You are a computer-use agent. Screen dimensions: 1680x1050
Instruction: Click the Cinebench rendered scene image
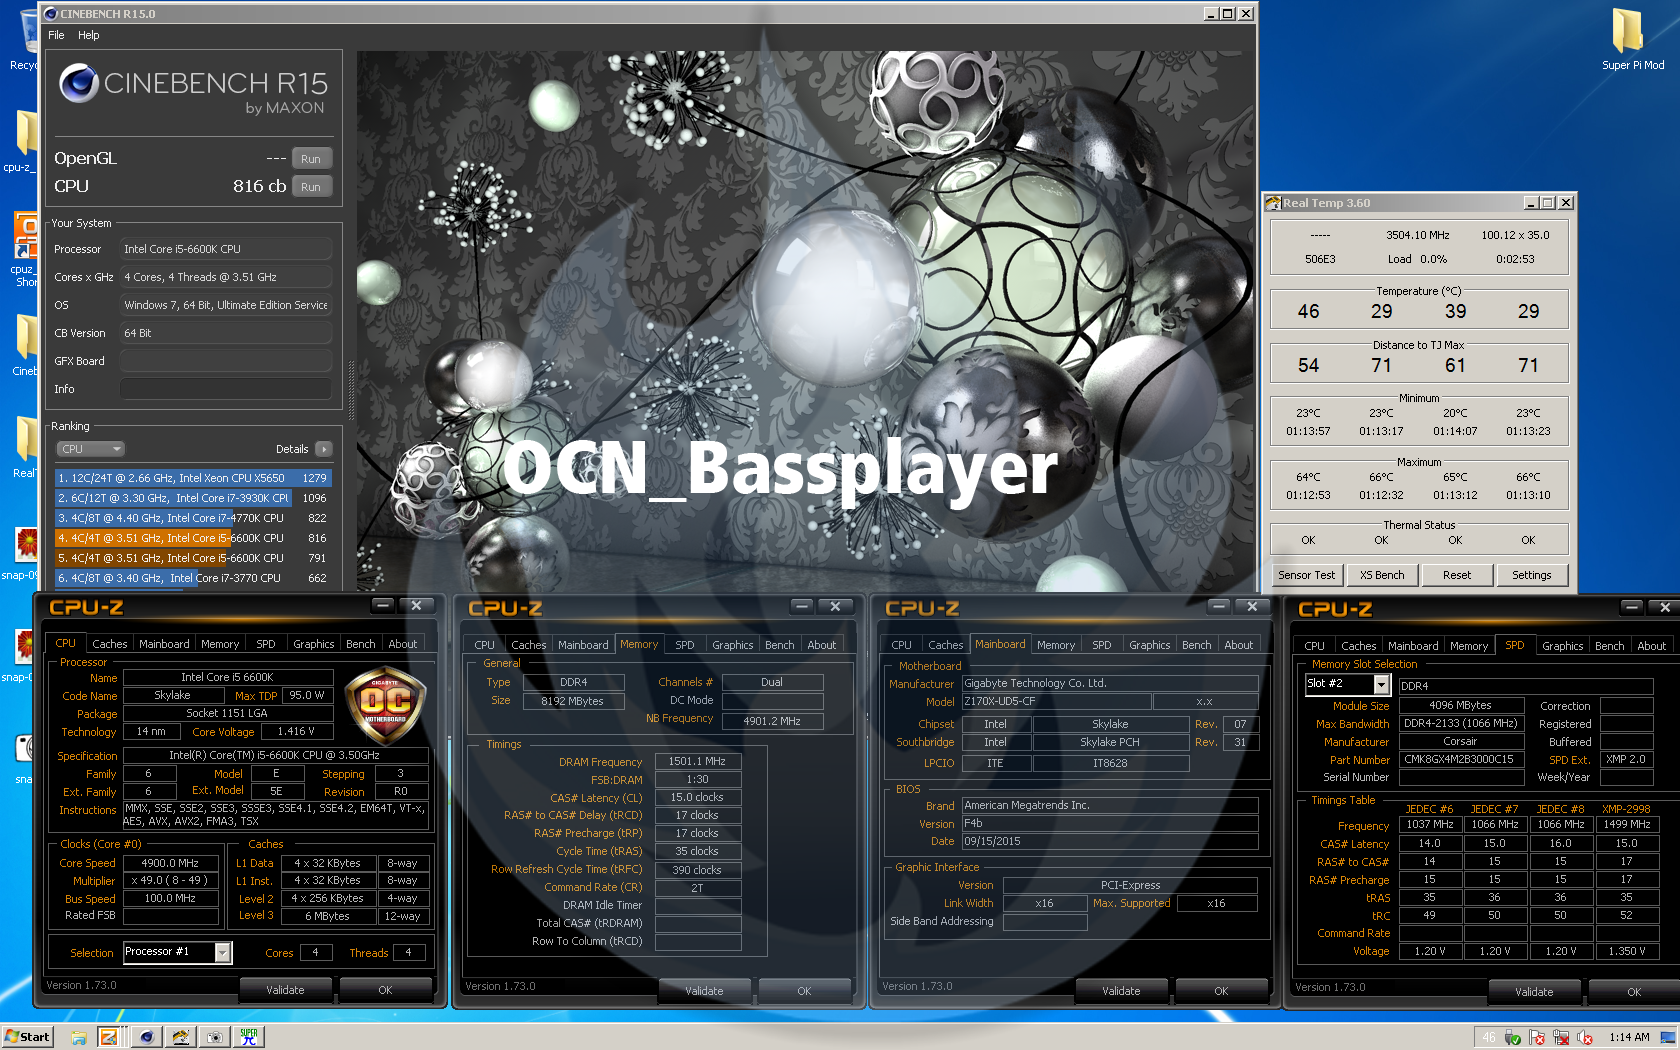coord(805,320)
